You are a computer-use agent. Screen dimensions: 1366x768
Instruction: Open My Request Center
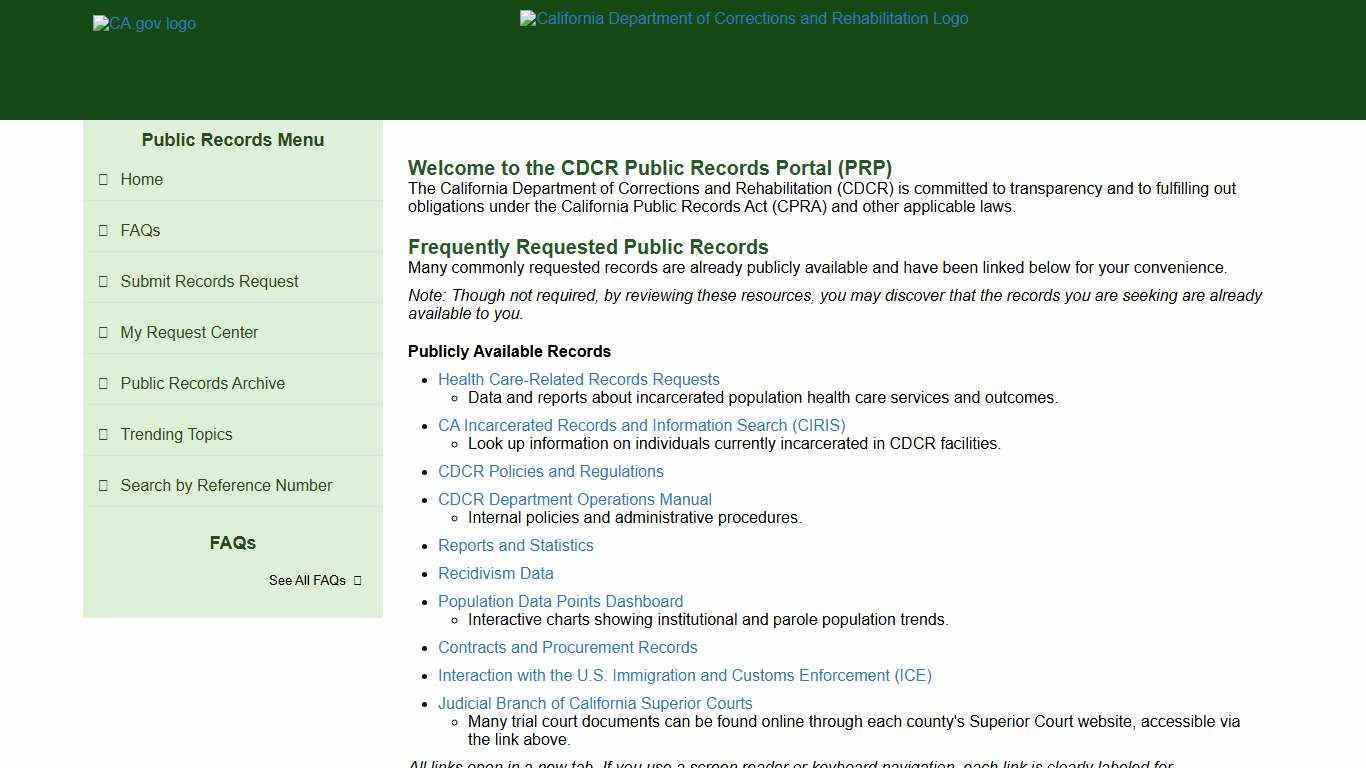189,332
